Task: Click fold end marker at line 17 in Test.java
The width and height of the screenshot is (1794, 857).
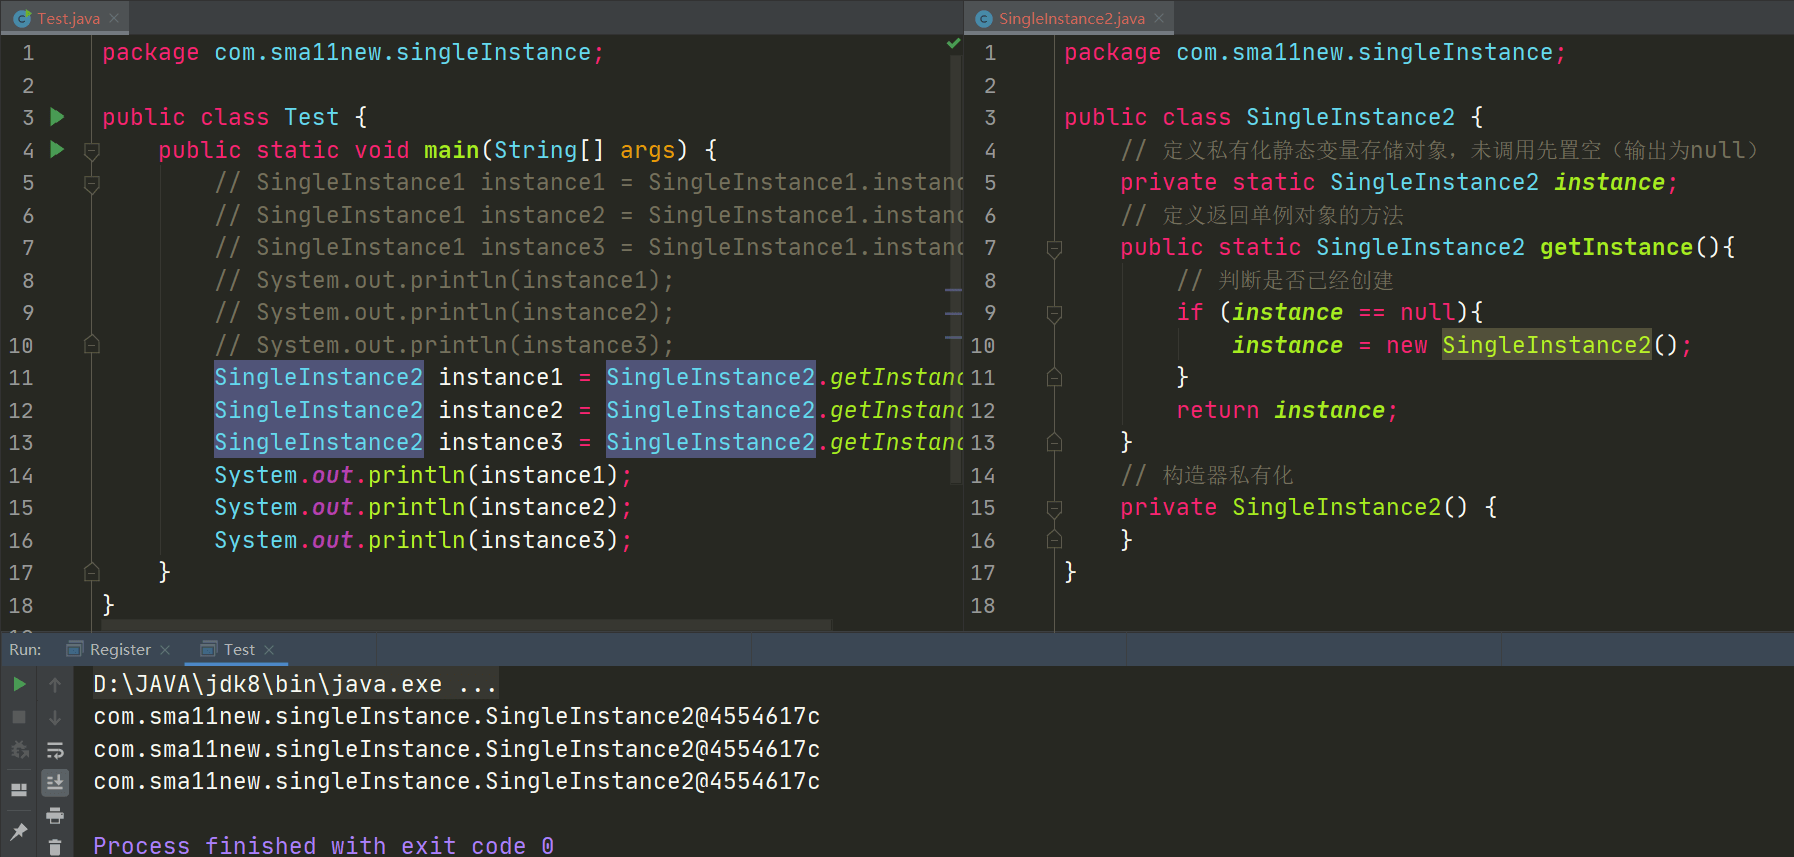Action: (92, 572)
